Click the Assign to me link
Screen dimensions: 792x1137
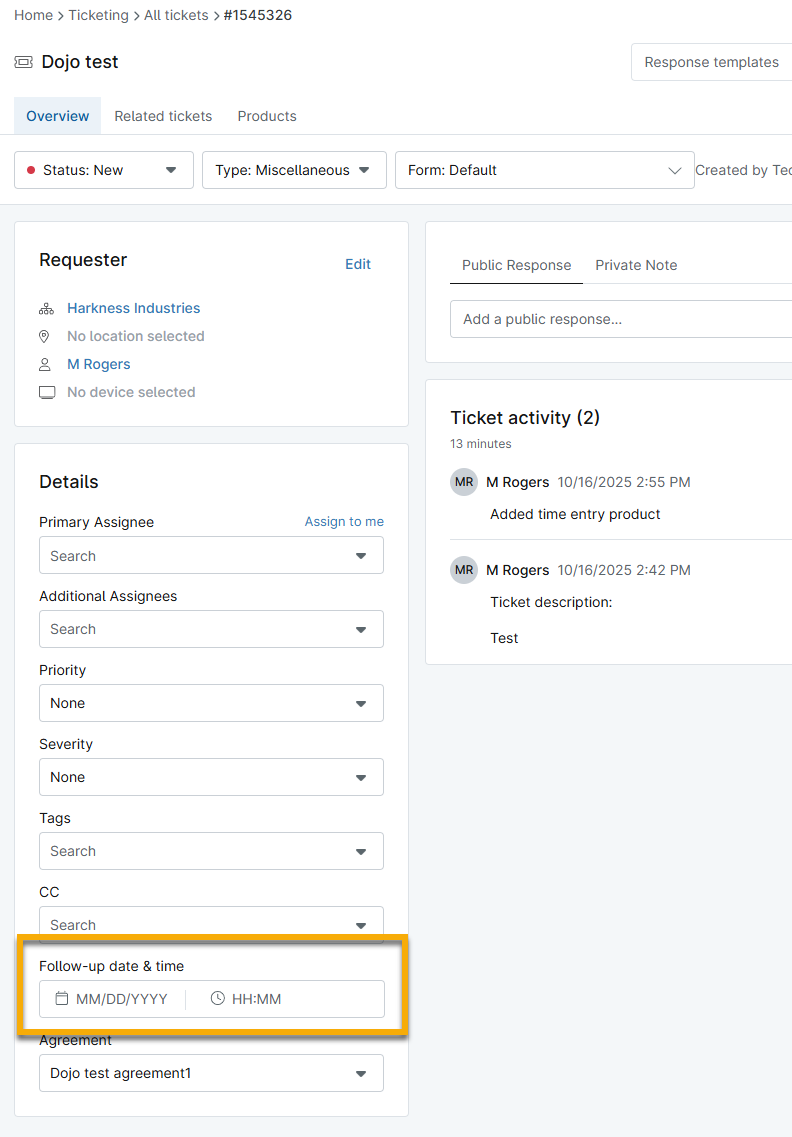tap(344, 521)
